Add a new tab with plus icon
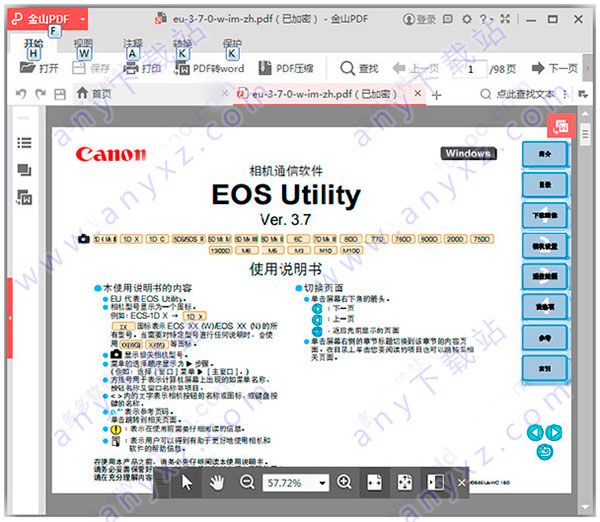 [x=437, y=95]
